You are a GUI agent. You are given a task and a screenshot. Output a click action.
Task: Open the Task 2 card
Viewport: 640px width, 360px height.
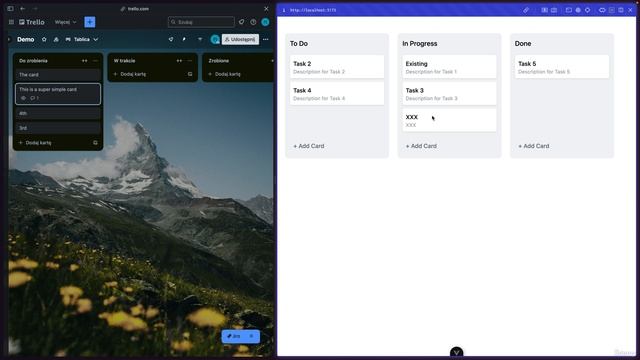coord(337,67)
